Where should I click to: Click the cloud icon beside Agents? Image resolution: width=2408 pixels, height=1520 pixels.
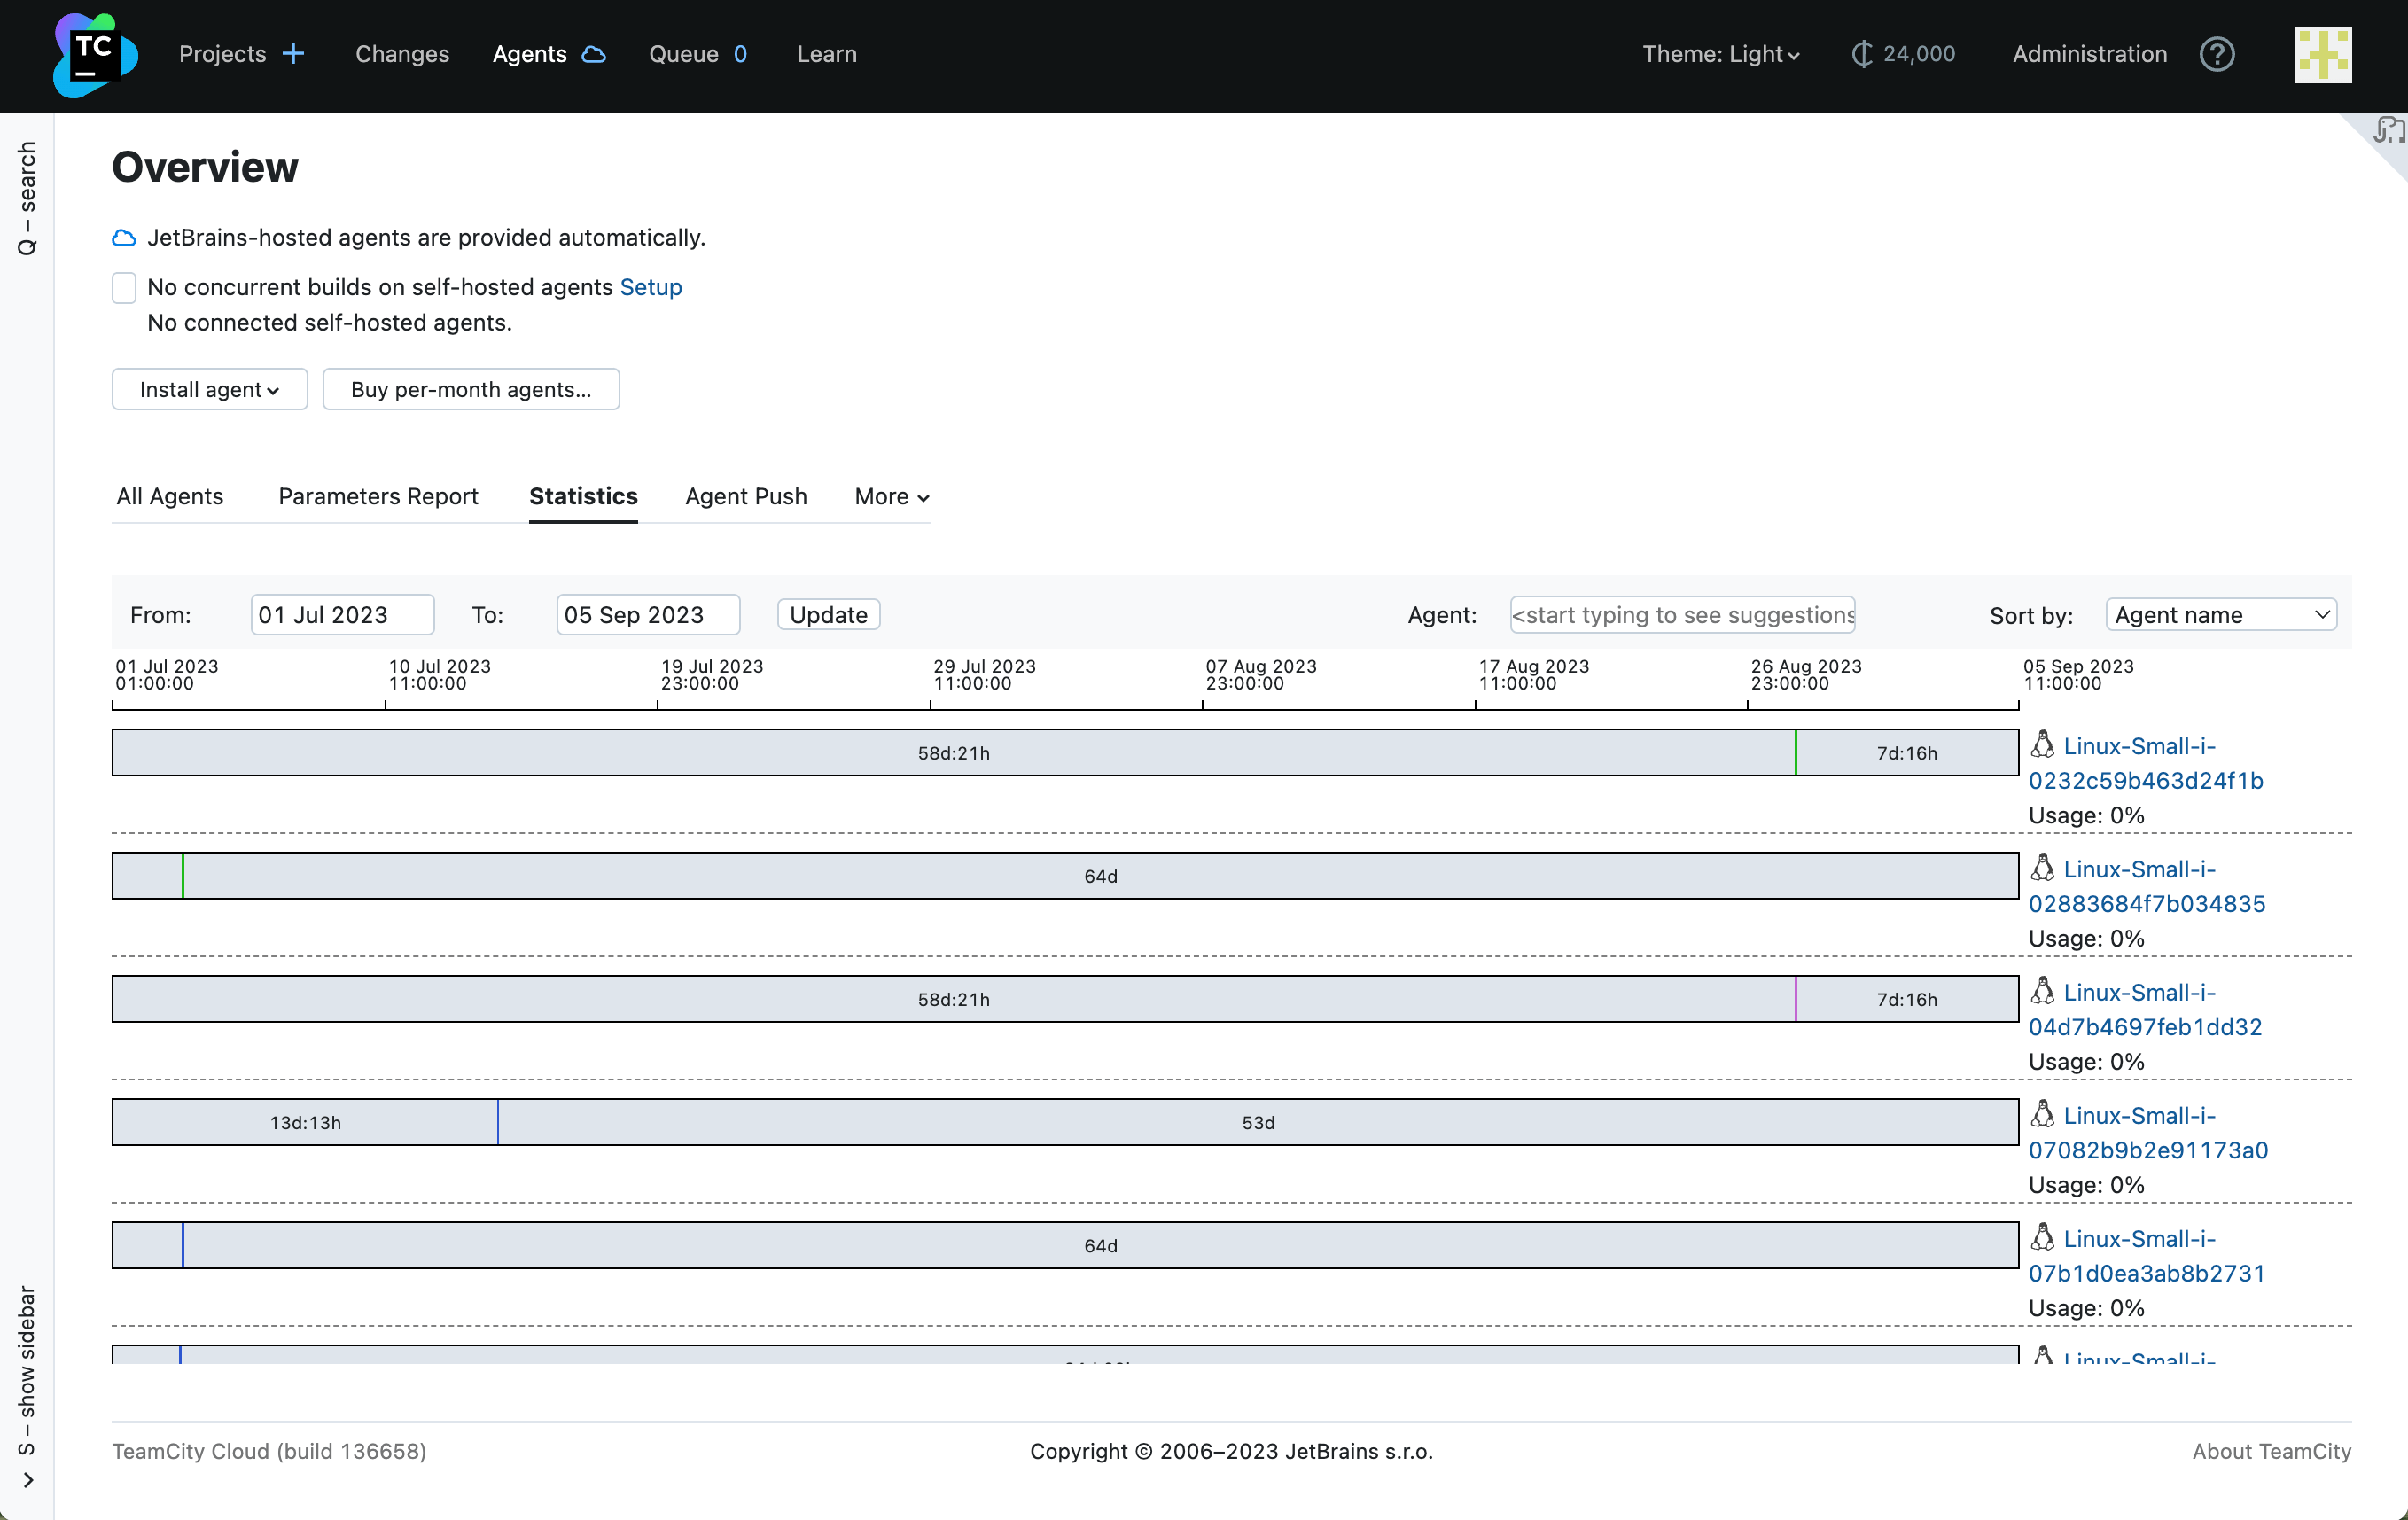pos(594,54)
